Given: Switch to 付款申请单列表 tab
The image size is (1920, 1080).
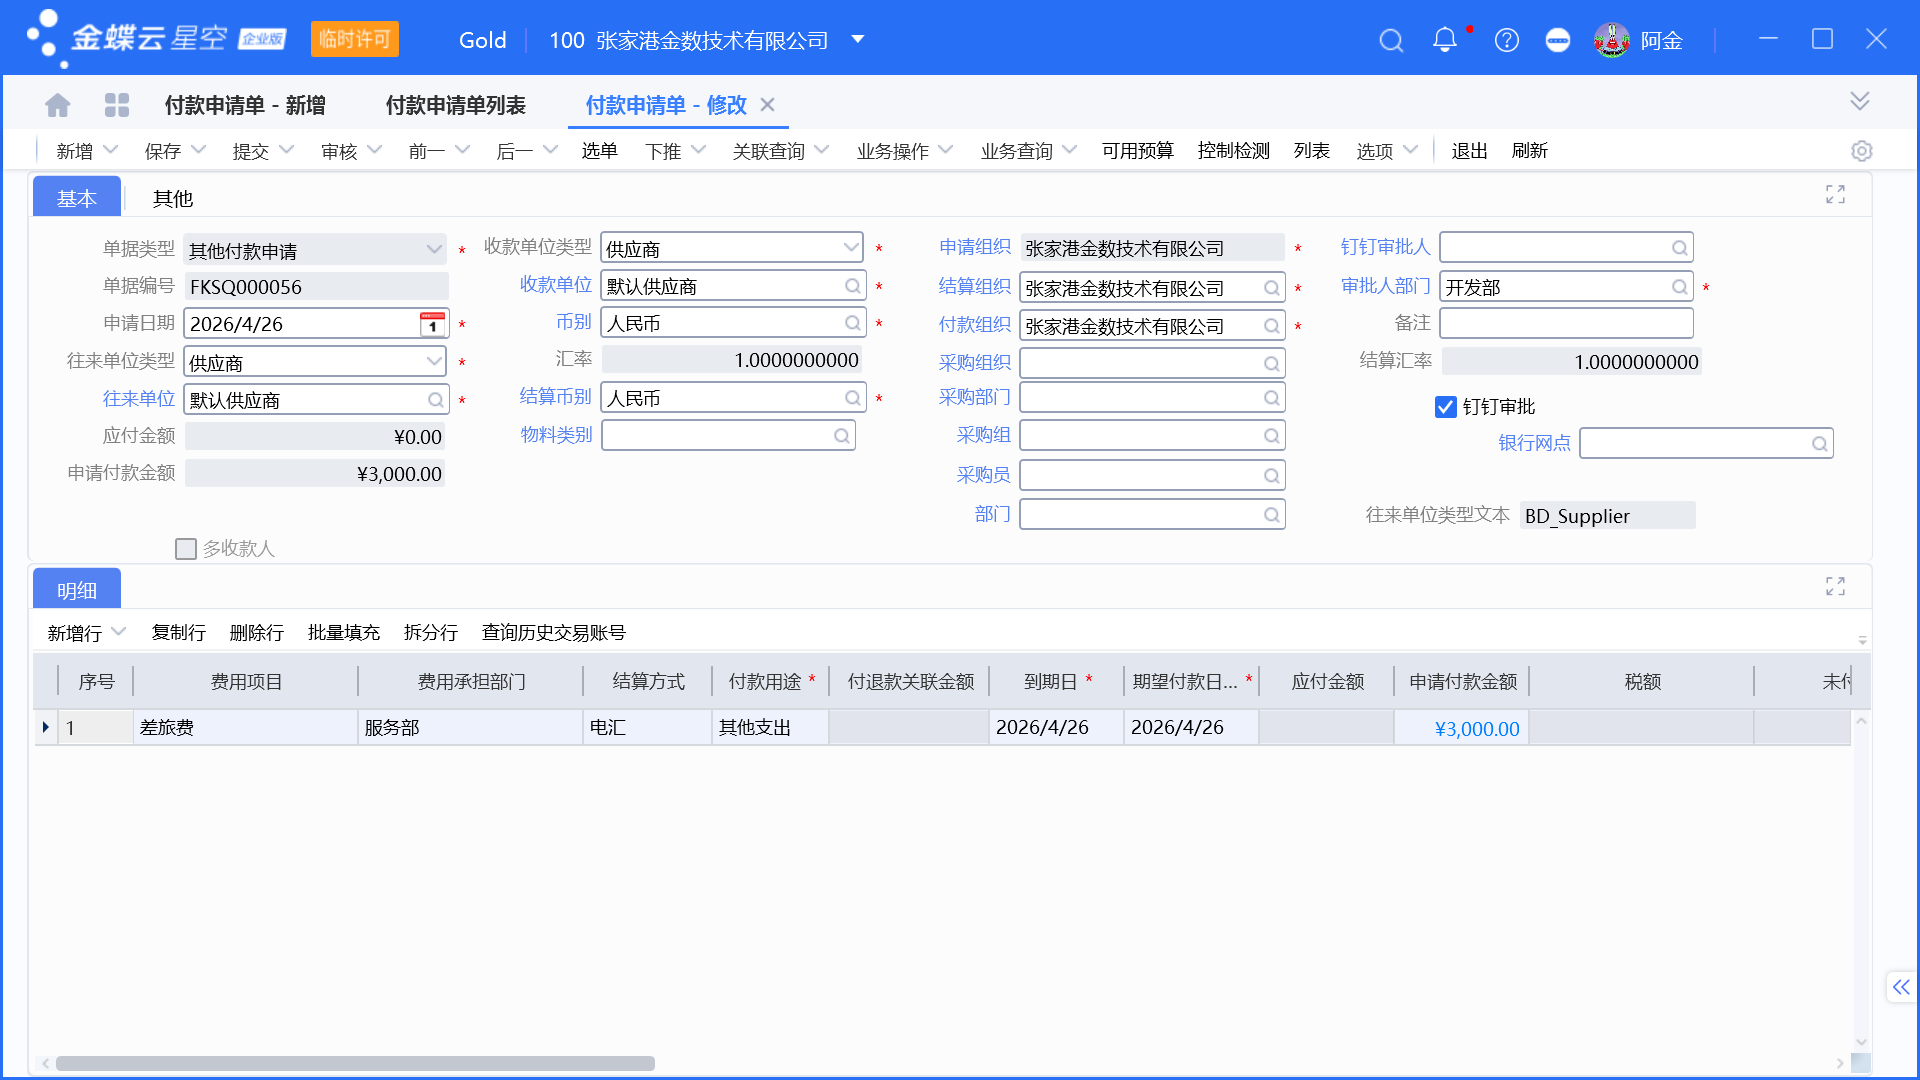Looking at the screenshot, I should [x=456, y=105].
